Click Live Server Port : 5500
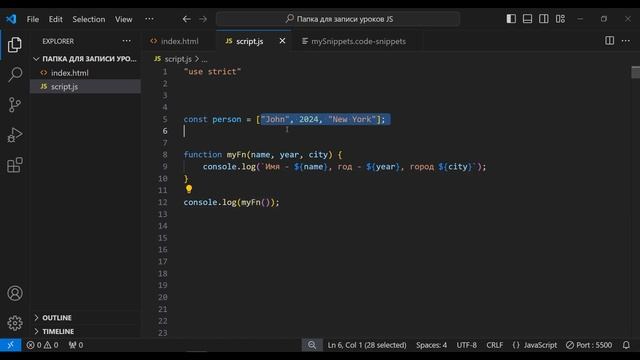The image size is (640, 360). coord(589,345)
